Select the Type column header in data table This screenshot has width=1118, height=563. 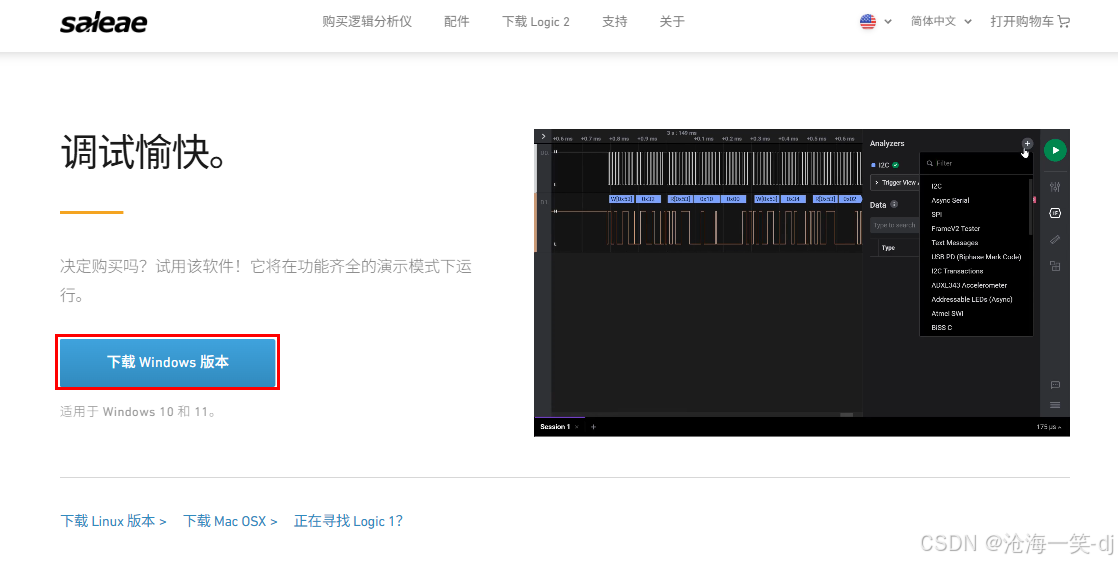pyautogui.click(x=888, y=247)
